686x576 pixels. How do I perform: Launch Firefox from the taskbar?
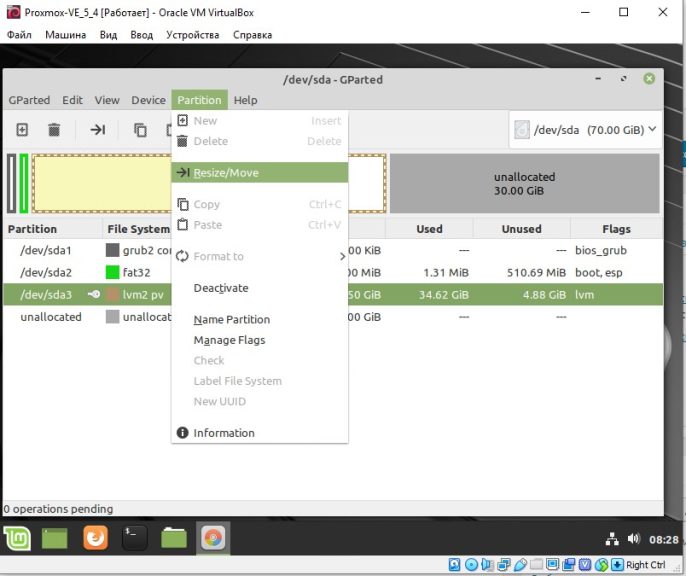(95, 538)
